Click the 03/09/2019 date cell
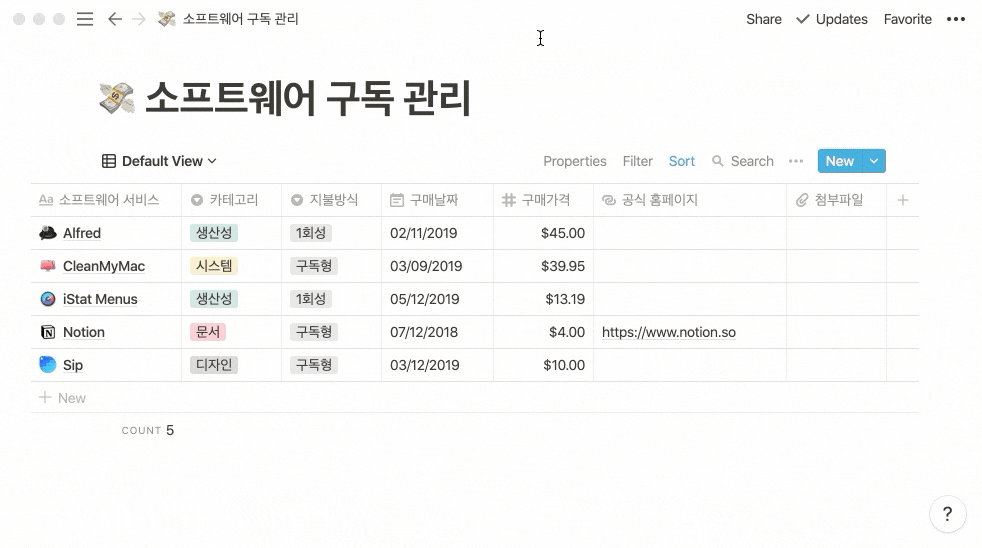The width and height of the screenshot is (982, 548). [x=437, y=266]
